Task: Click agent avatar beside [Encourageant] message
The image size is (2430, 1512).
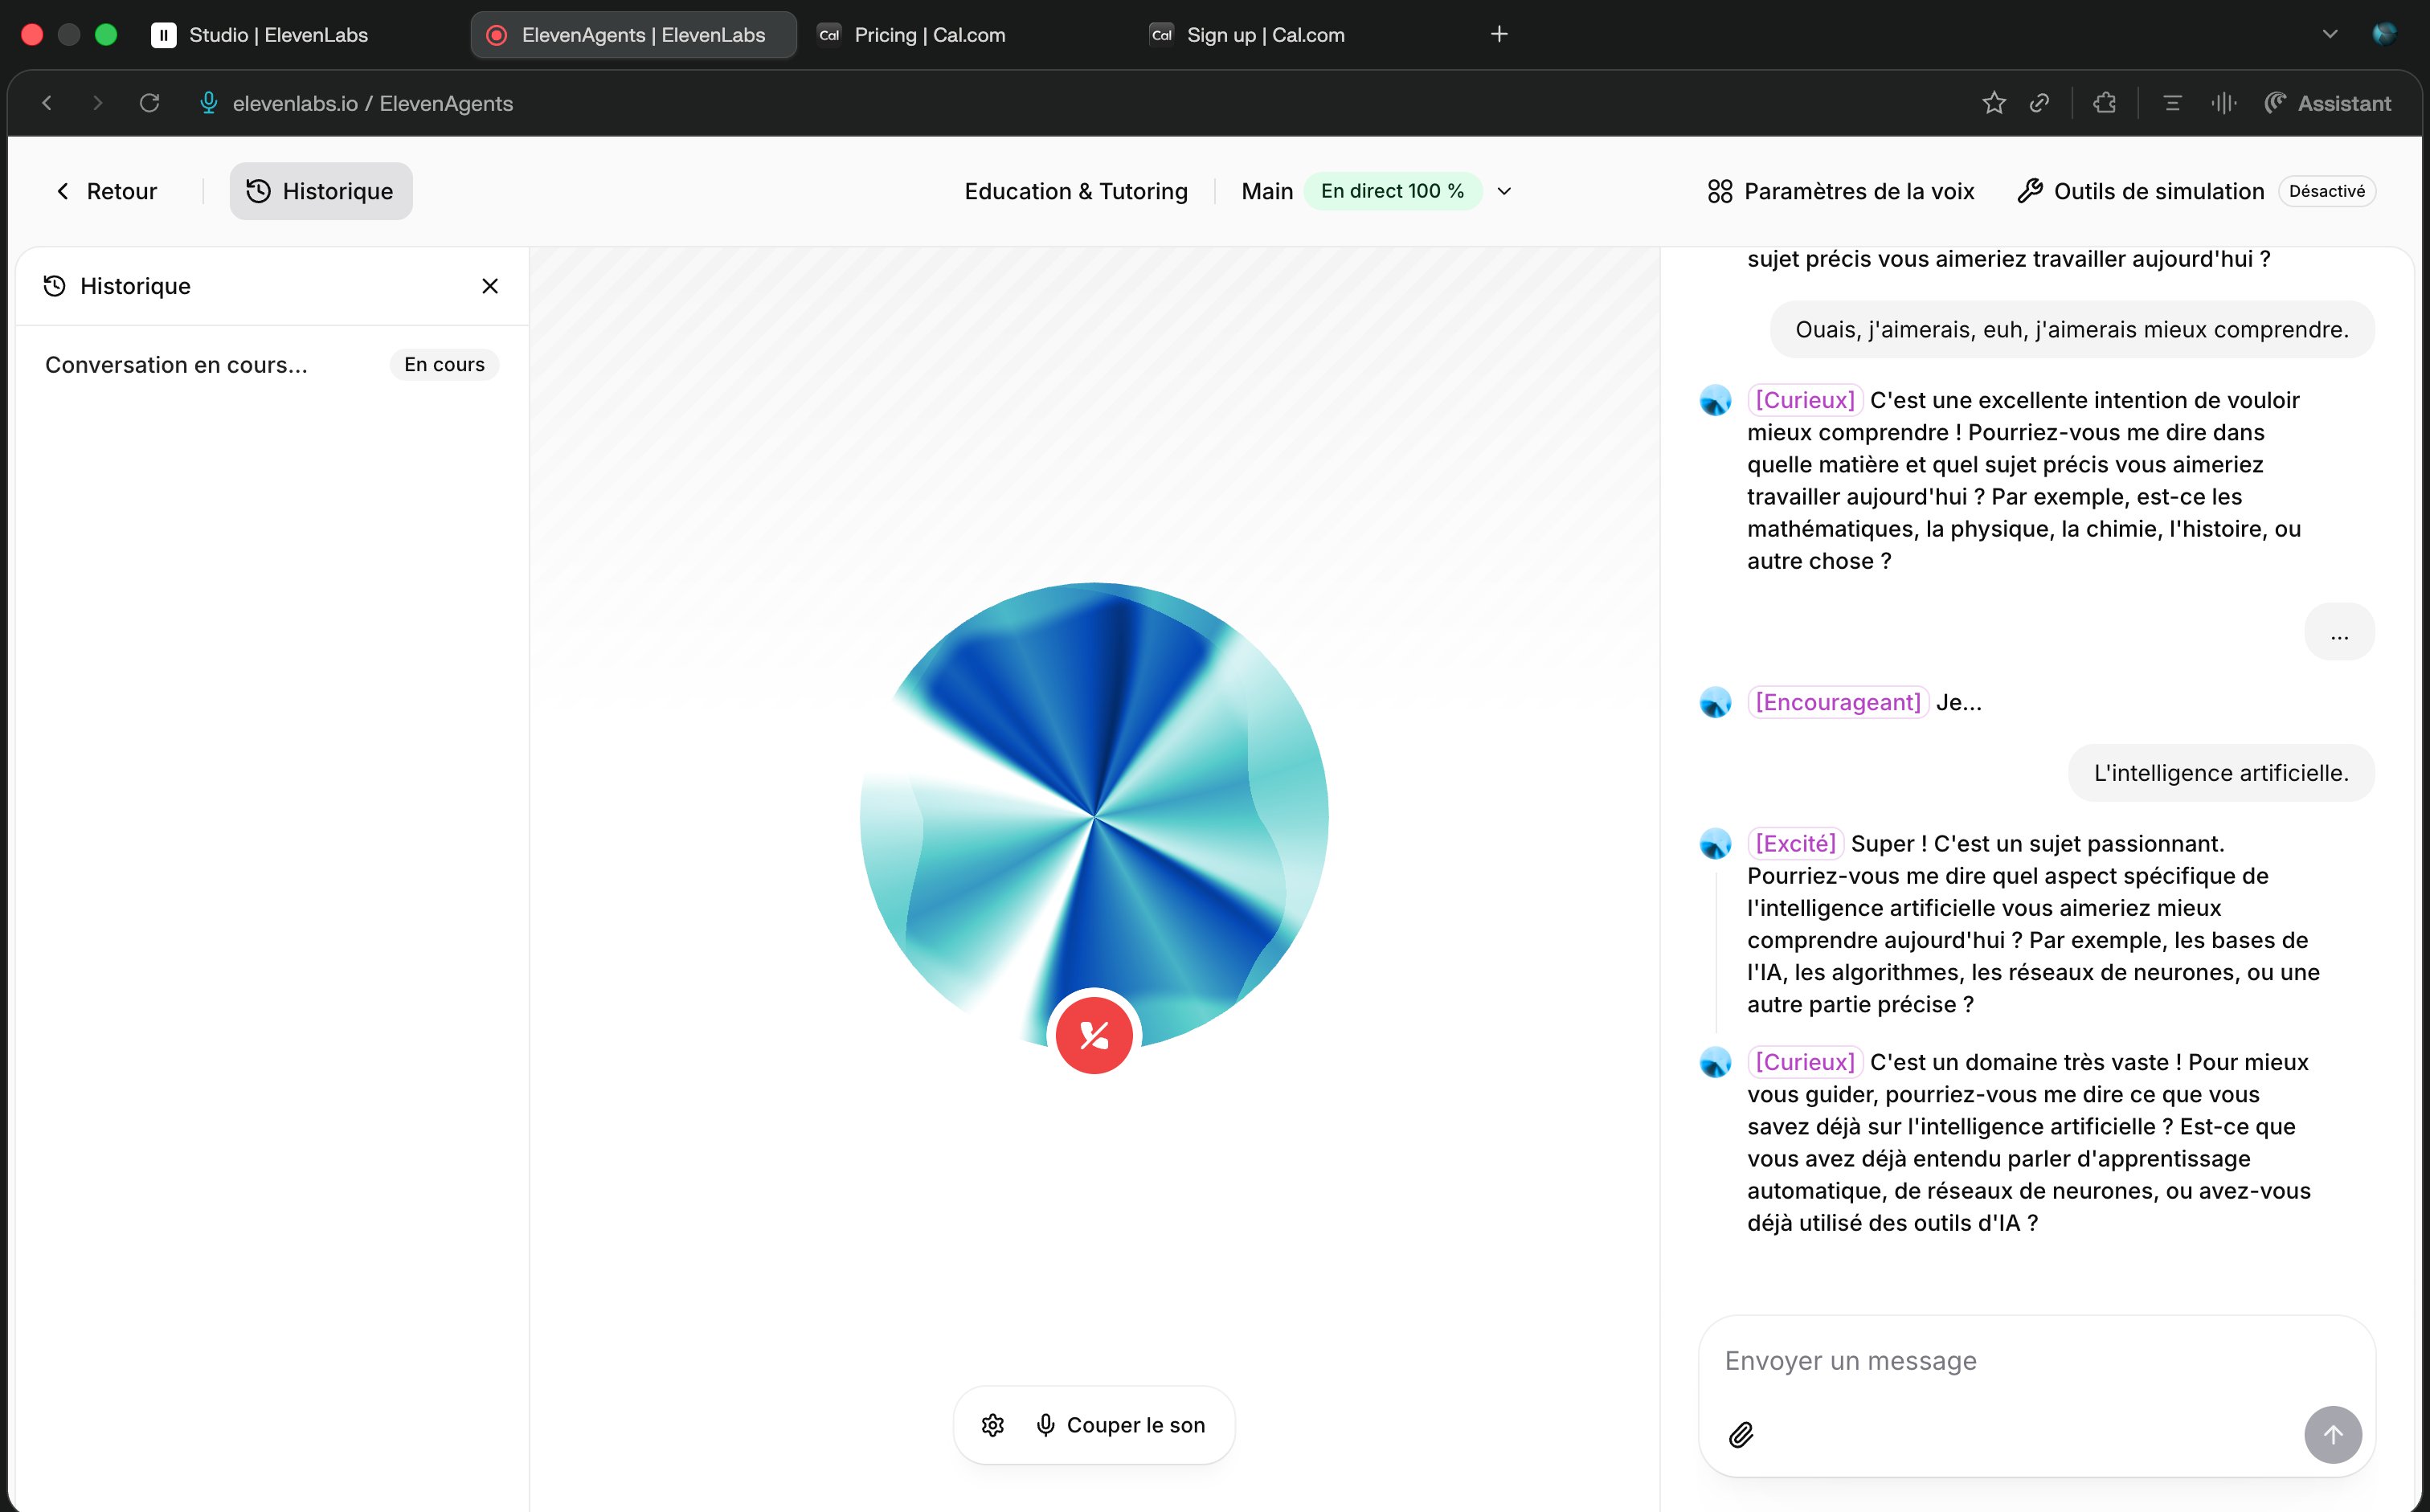Action: pyautogui.click(x=1715, y=702)
